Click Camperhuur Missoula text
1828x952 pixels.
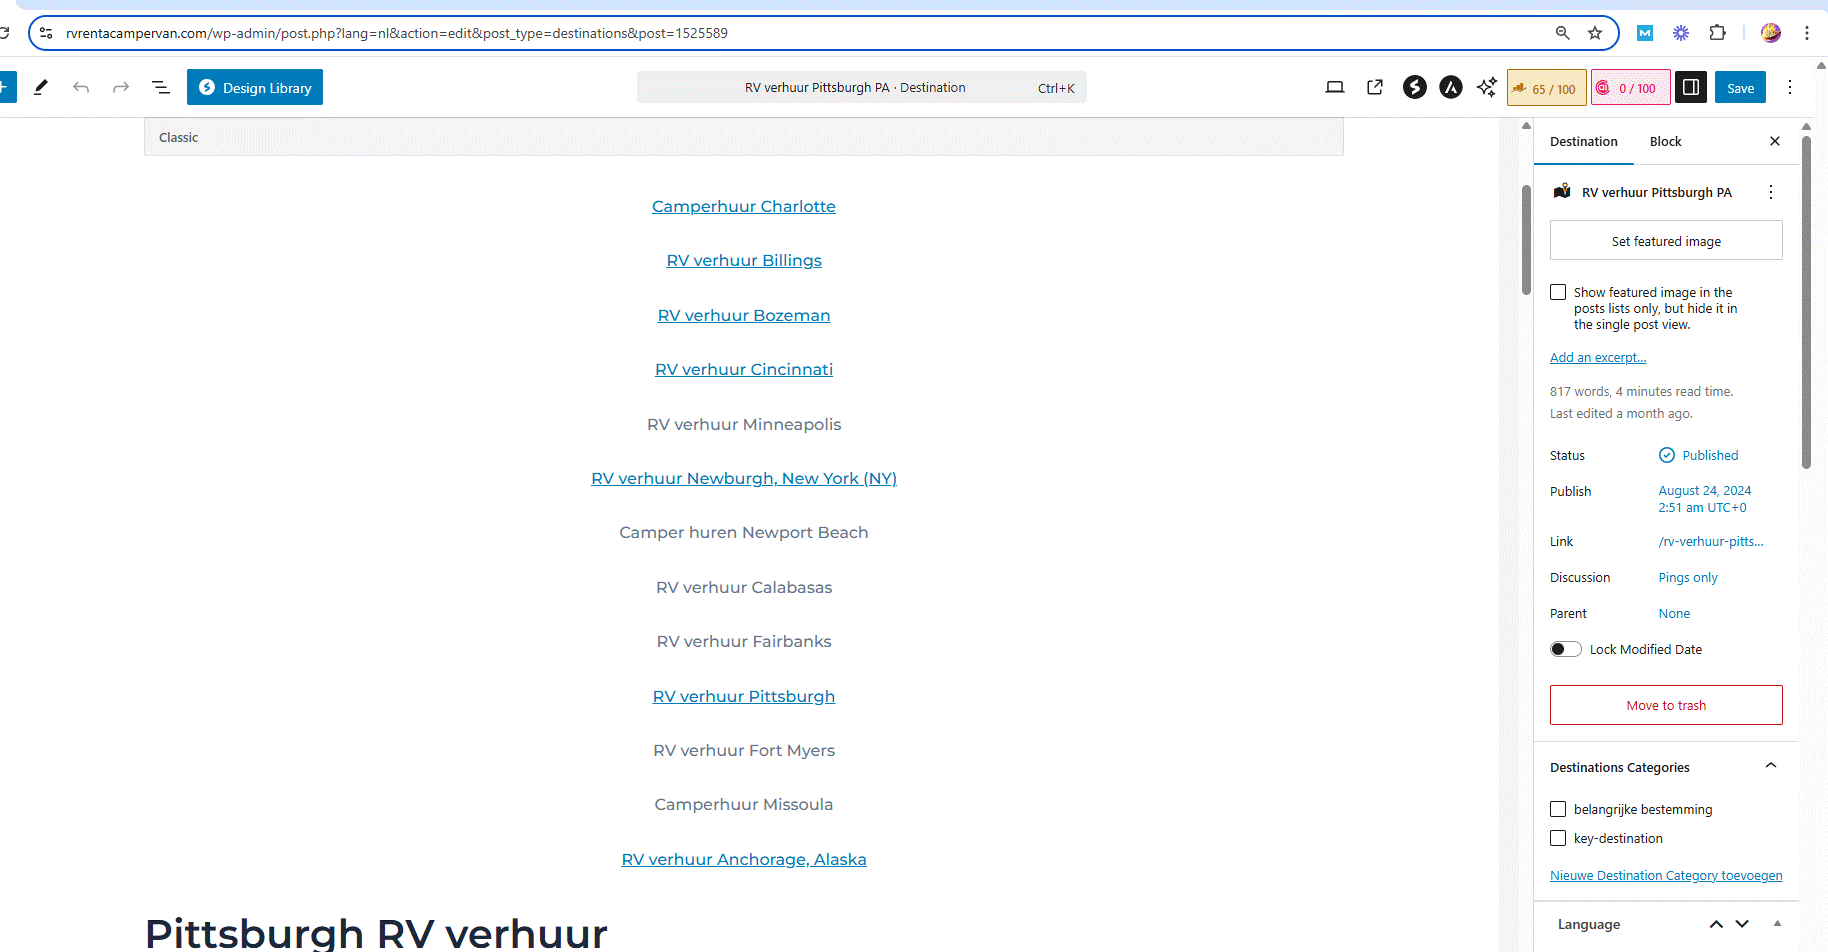[x=744, y=804]
